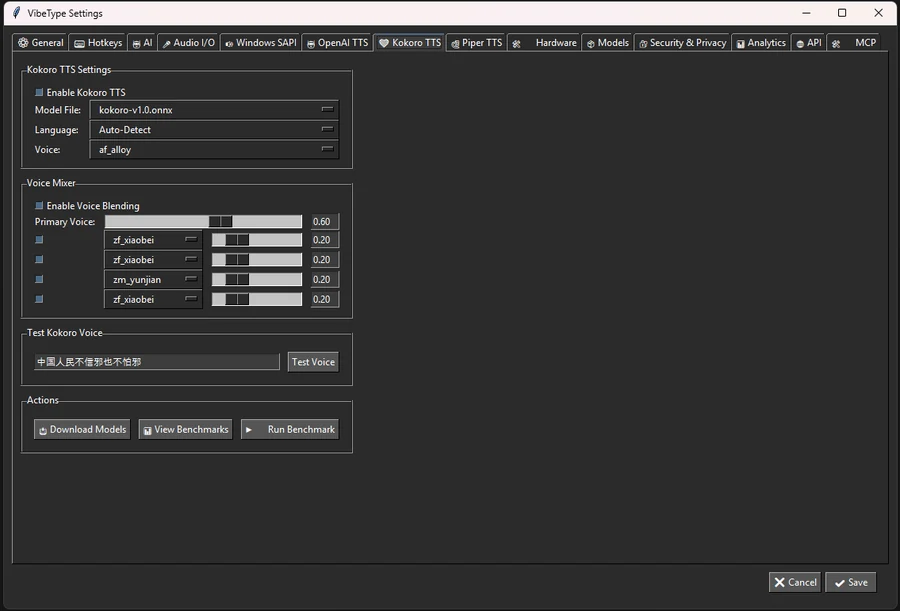
Task: Open the Model File dropdown
Action: coord(214,110)
